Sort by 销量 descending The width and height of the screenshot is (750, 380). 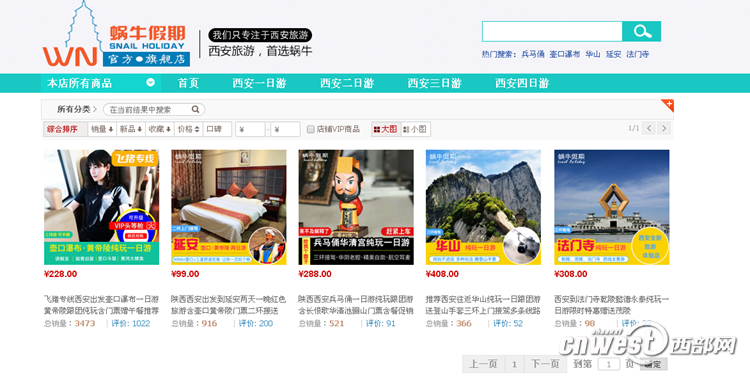102,129
